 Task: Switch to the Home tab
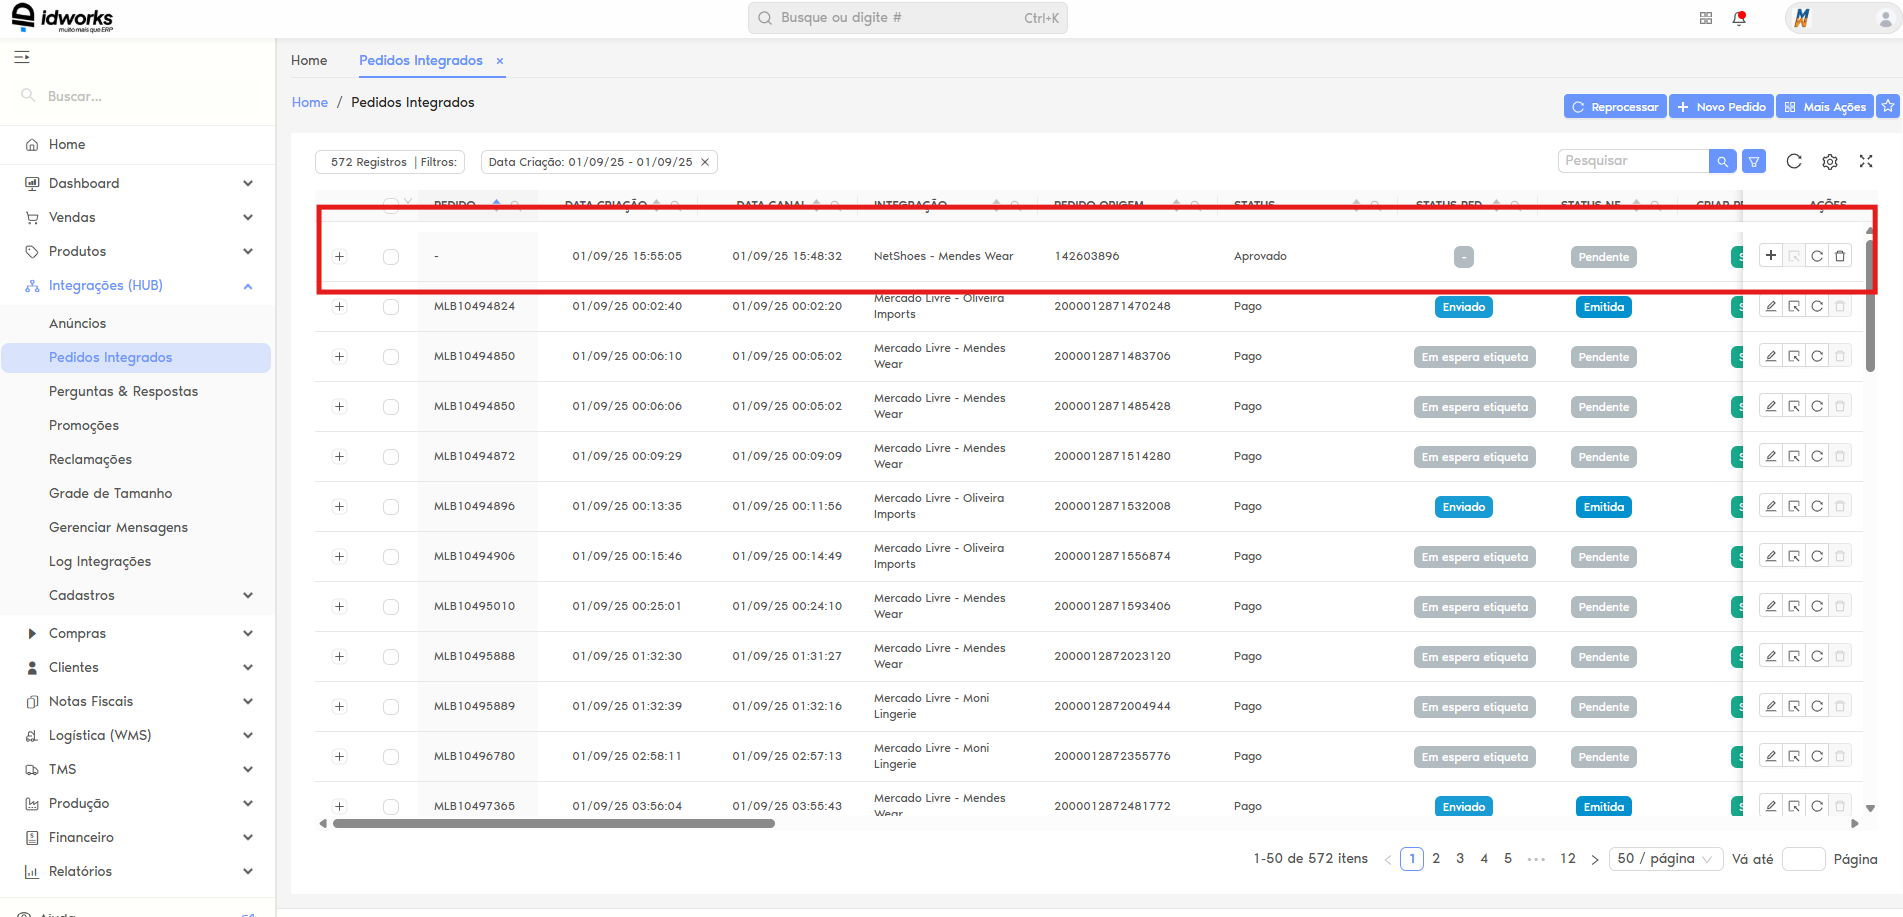[309, 60]
